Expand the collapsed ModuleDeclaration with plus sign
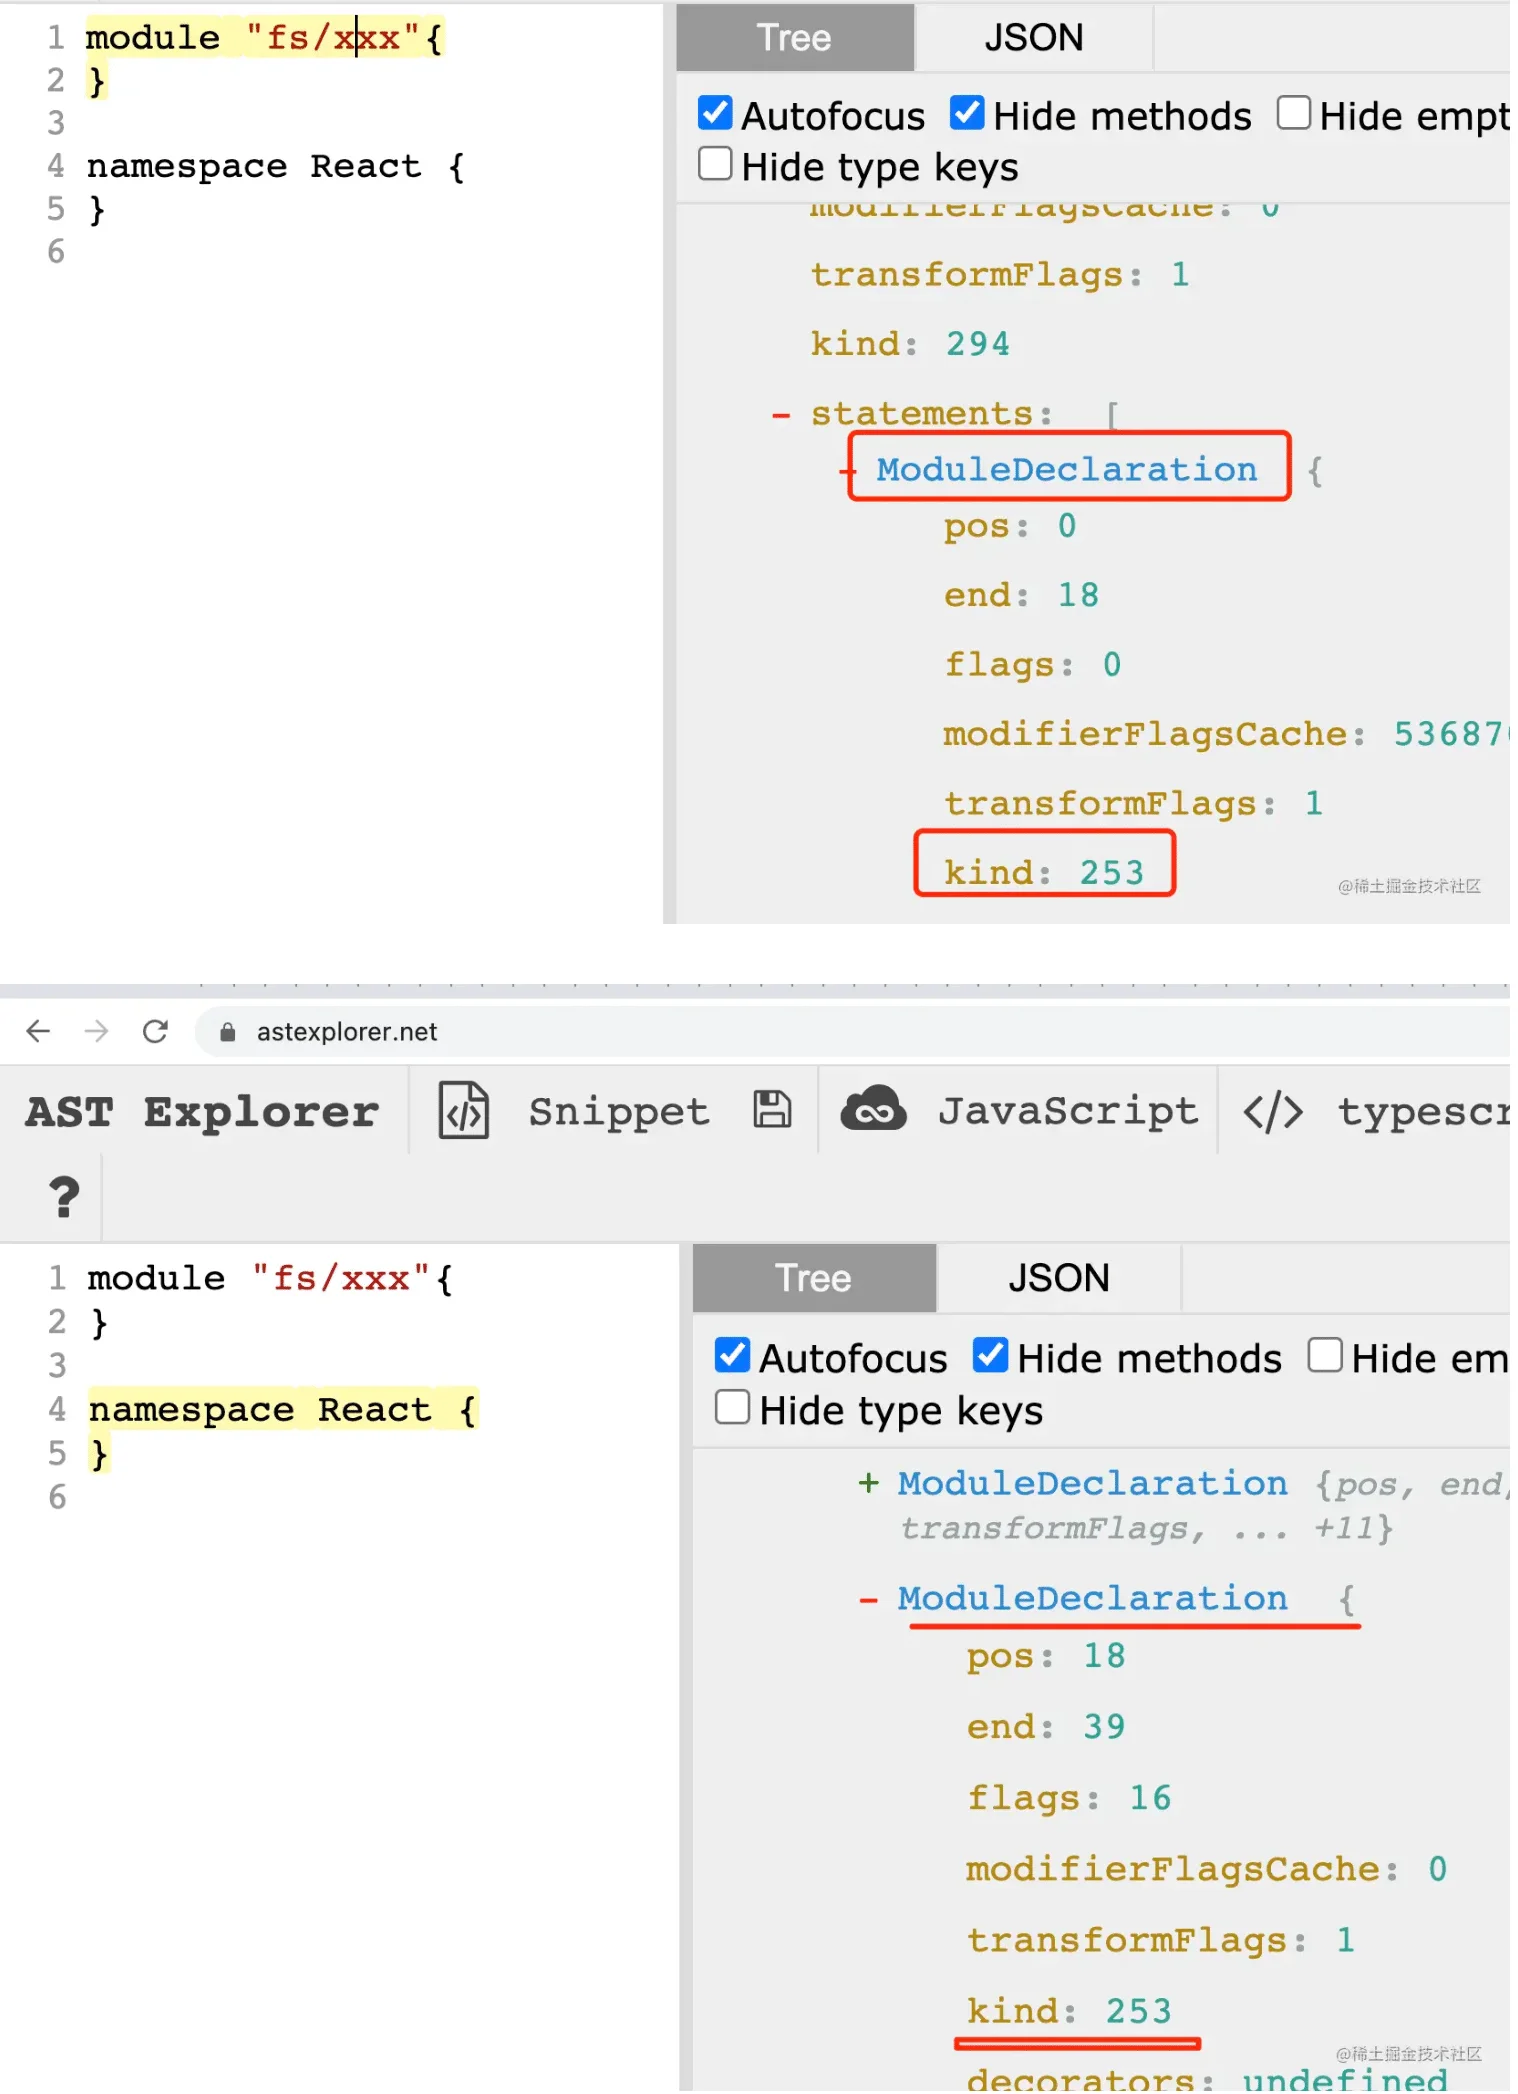This screenshot has height=2094, width=1518. [869, 1483]
